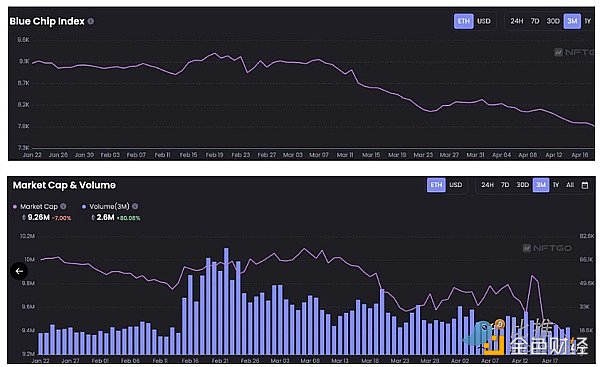Select ETH in Blue Chip Index
600x367 pixels.
pyautogui.click(x=463, y=21)
